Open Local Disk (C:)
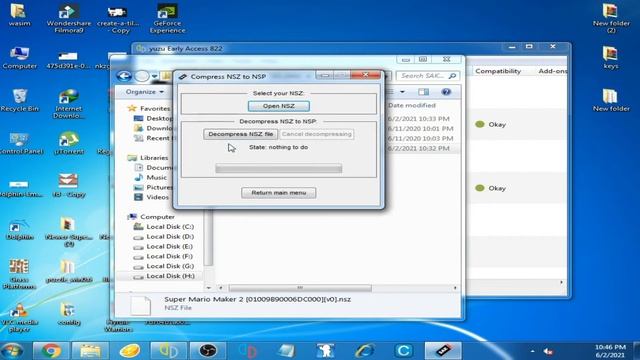 click(x=170, y=227)
